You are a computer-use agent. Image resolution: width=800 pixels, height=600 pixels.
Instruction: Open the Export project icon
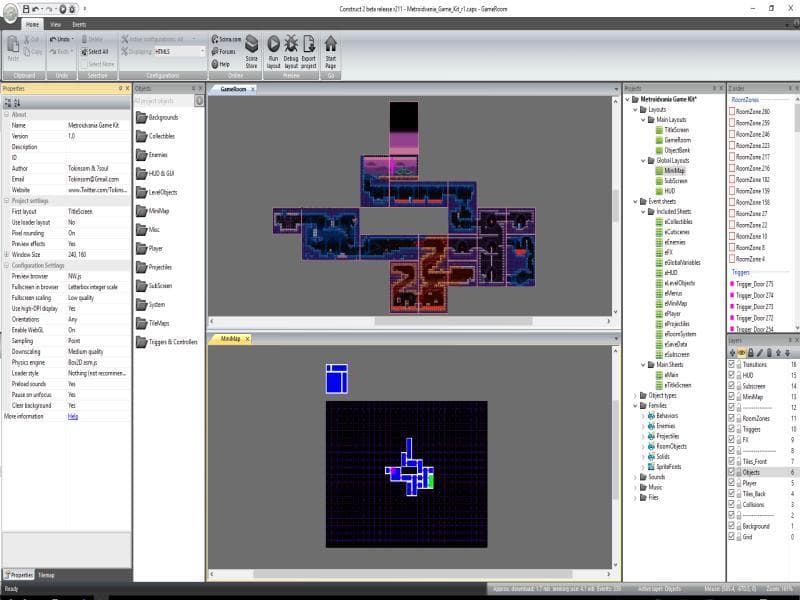(308, 48)
